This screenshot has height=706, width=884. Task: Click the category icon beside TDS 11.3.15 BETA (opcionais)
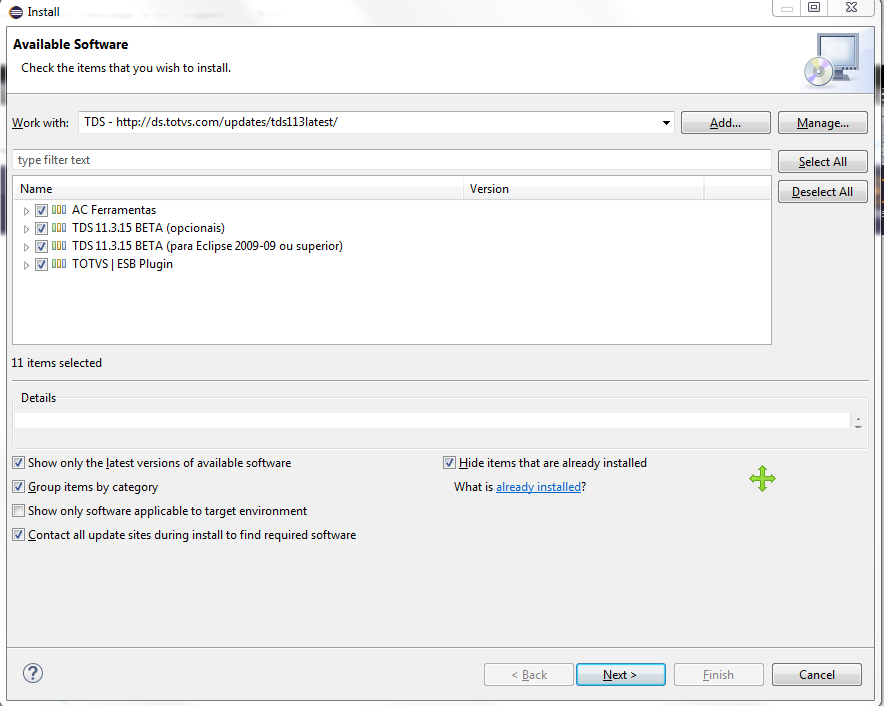(59, 228)
